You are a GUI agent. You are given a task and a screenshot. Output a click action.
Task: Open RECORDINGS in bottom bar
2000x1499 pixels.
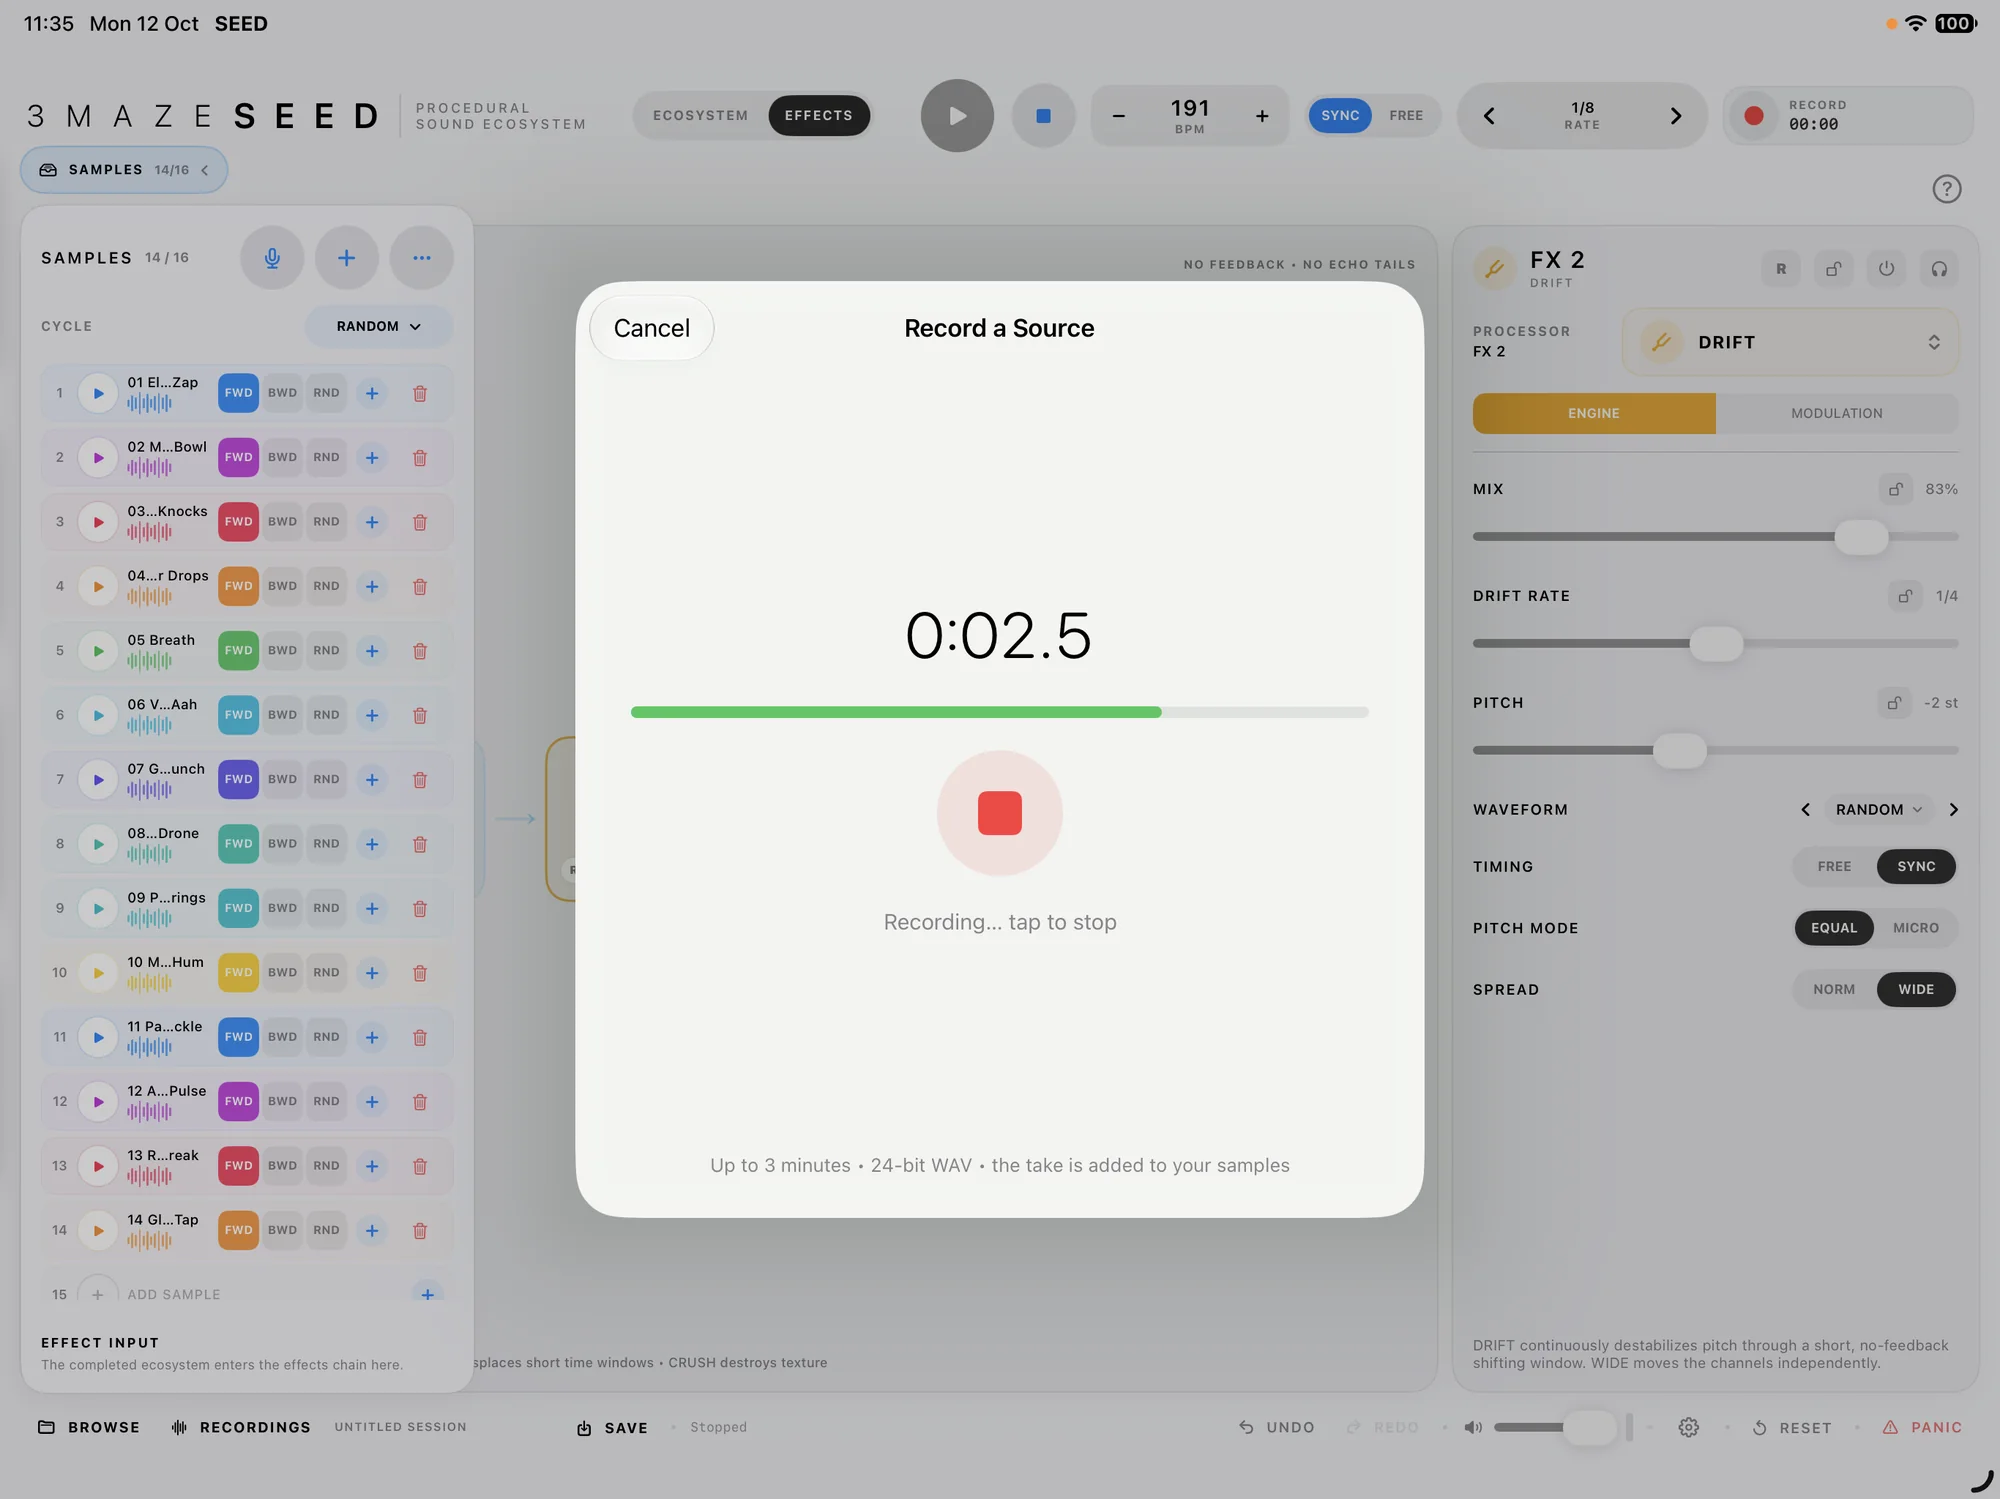coord(240,1428)
